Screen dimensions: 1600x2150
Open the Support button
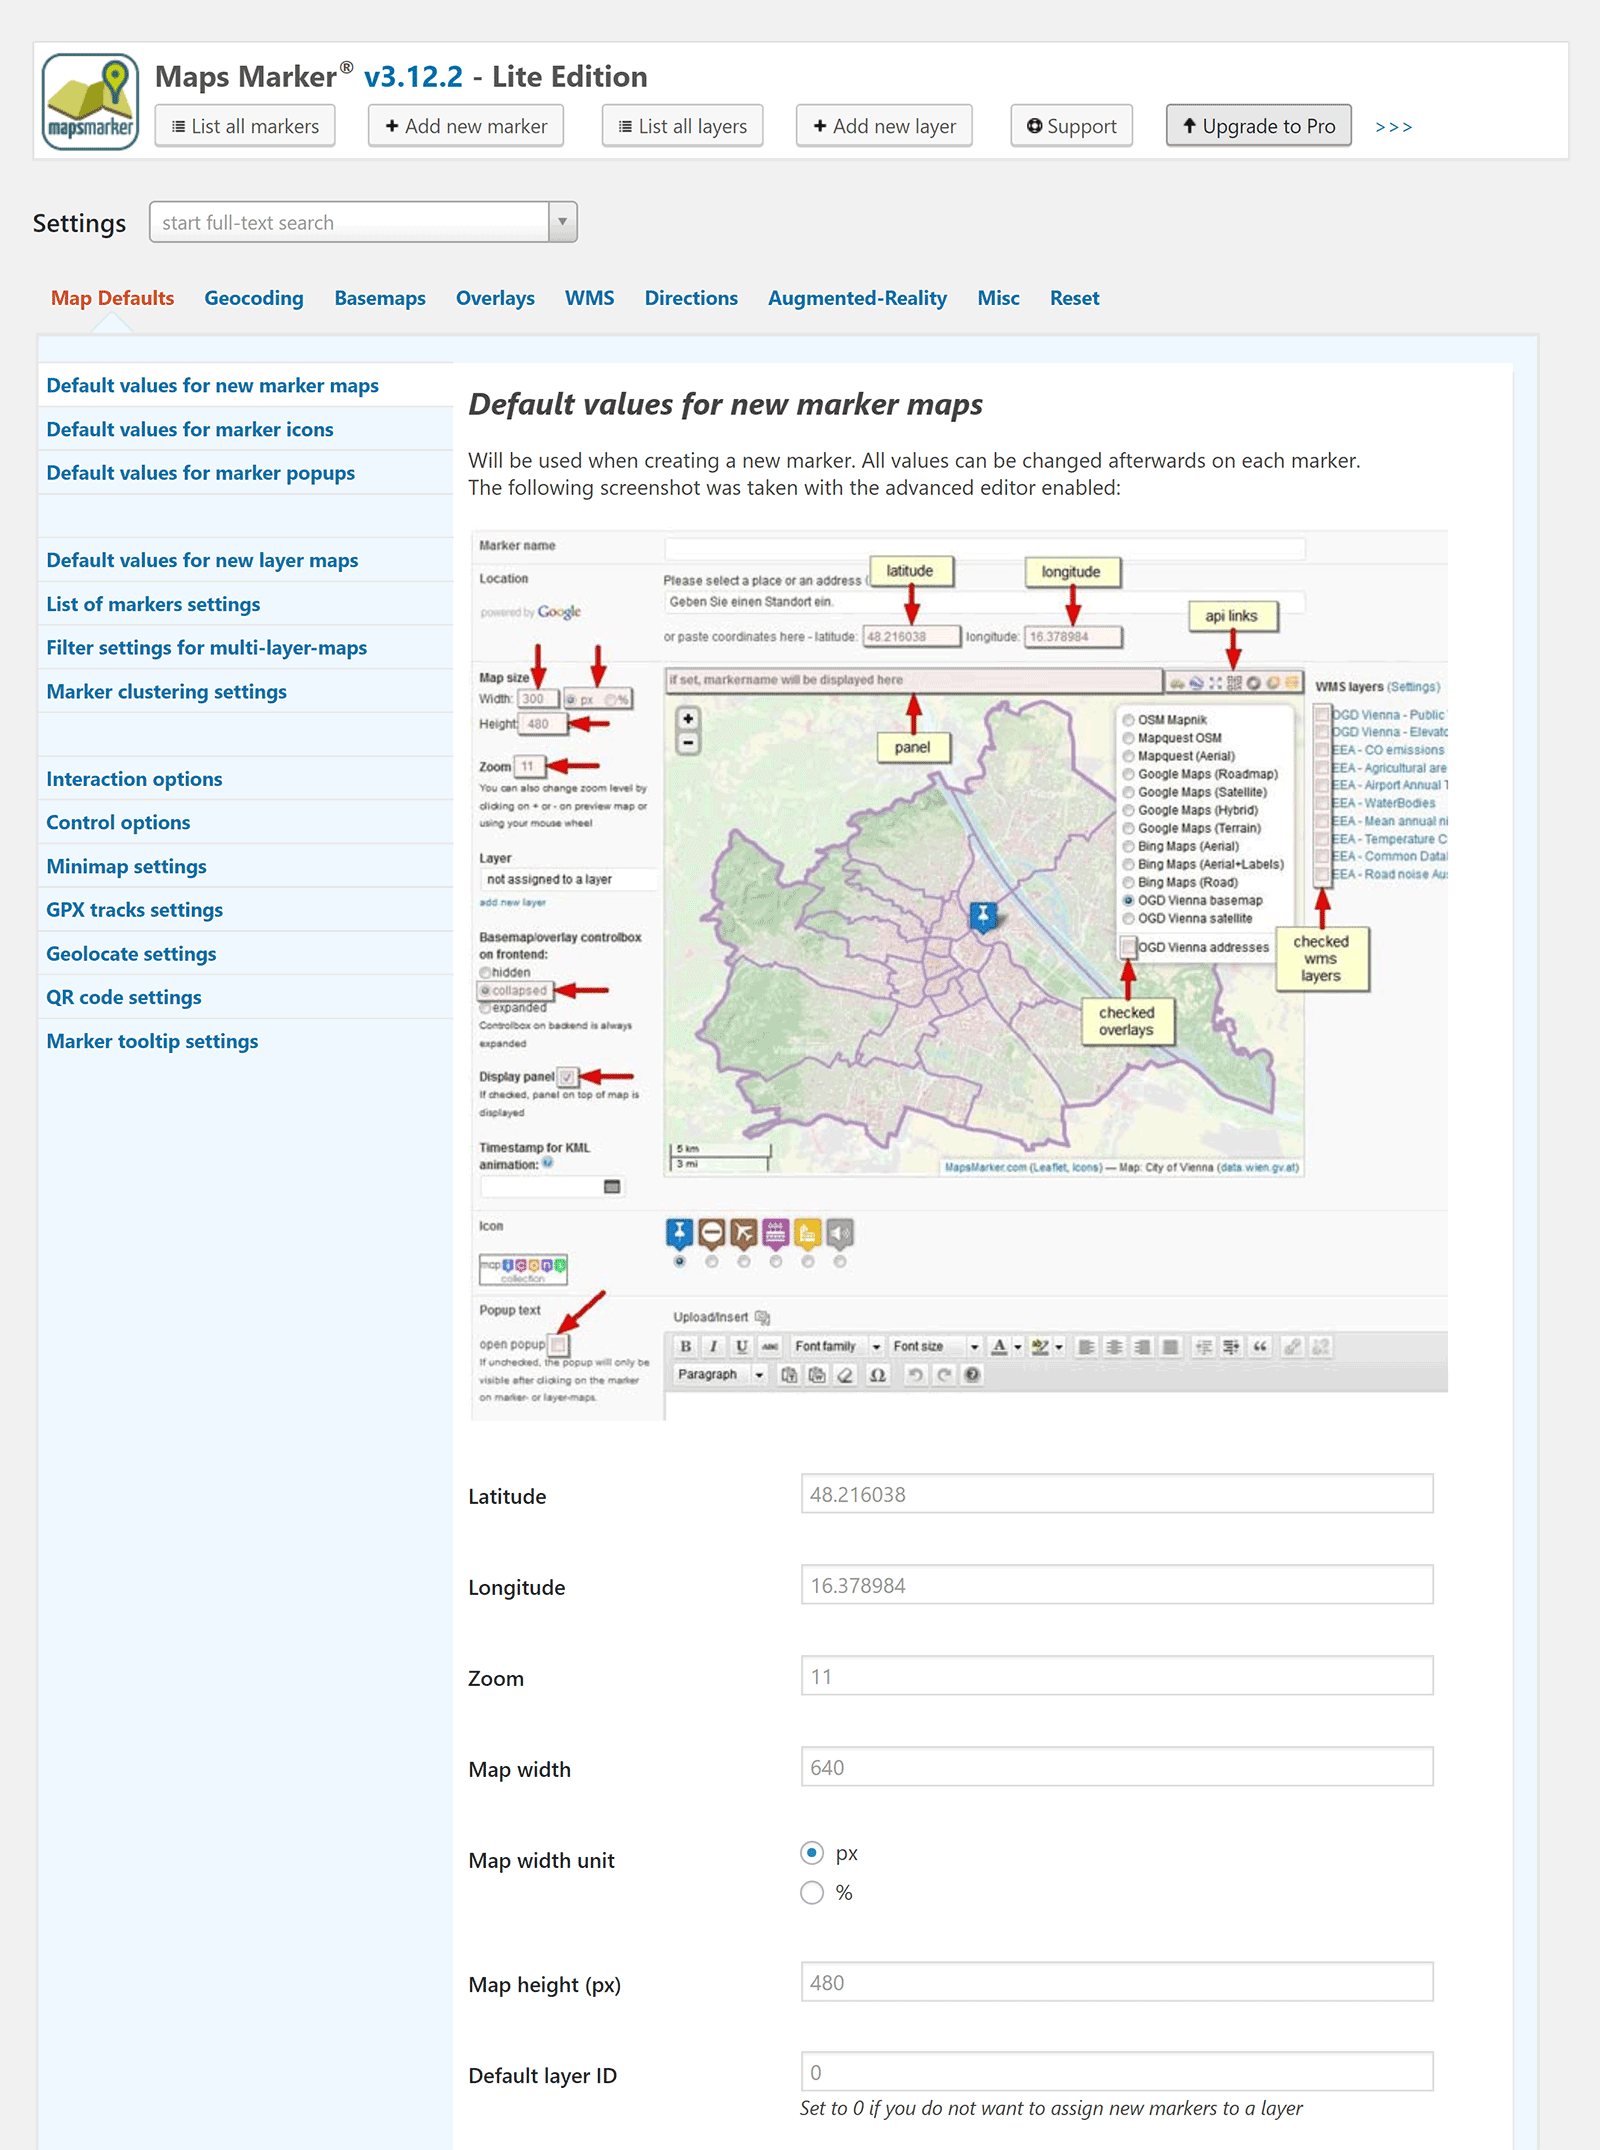click(x=1072, y=126)
